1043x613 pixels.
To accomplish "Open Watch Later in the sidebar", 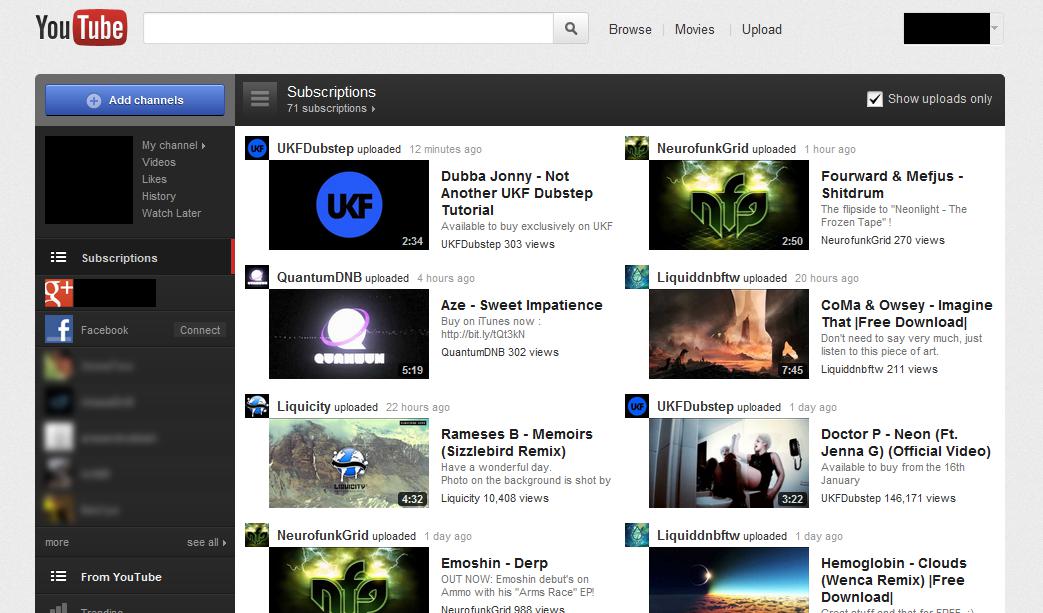I will coord(171,213).
